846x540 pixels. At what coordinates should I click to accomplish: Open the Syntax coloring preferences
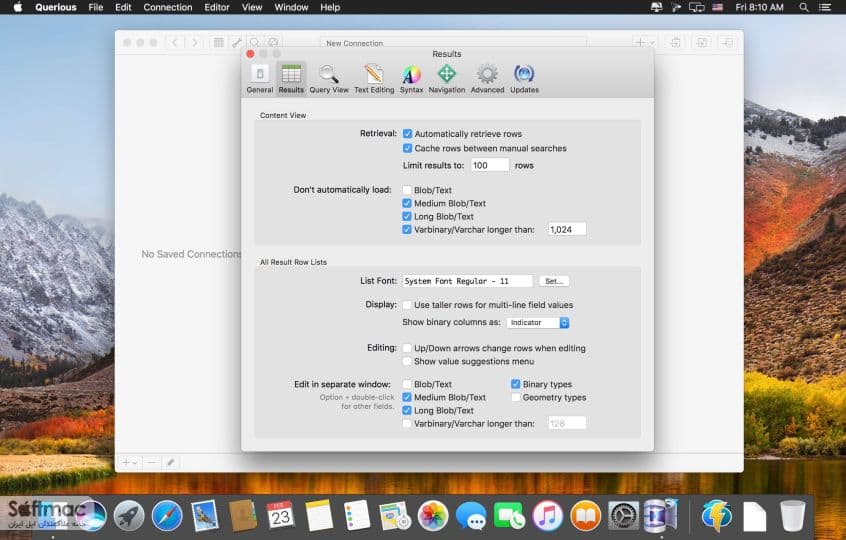click(411, 79)
